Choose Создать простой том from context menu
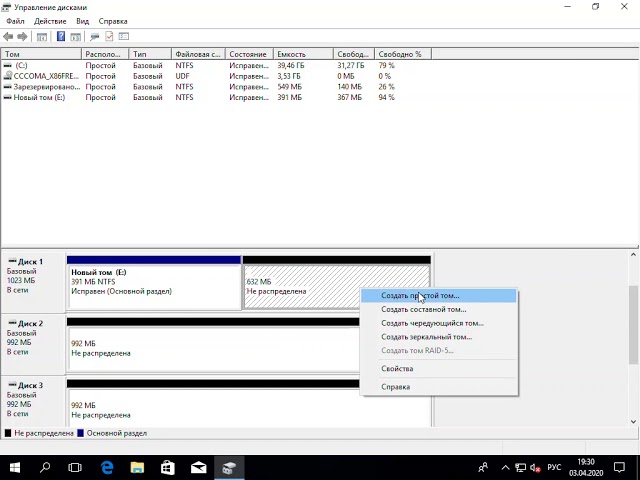 click(420, 296)
